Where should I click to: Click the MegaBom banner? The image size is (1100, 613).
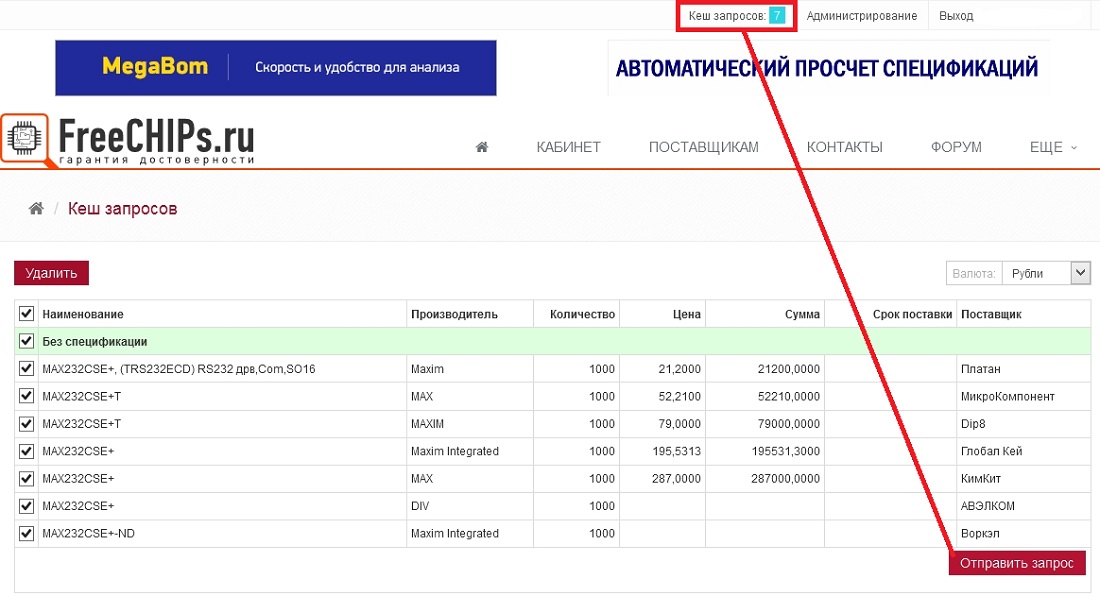click(x=276, y=67)
